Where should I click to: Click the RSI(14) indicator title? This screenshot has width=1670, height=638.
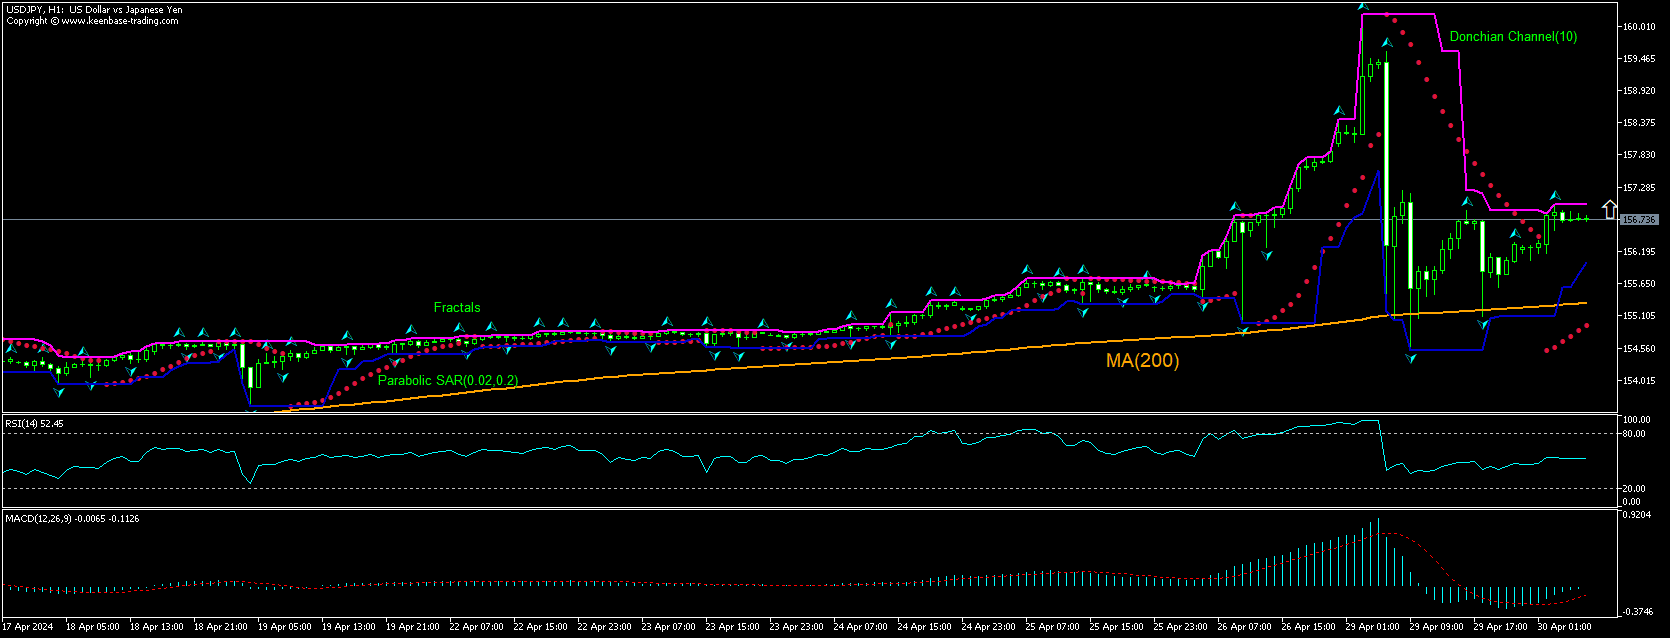click(34, 424)
